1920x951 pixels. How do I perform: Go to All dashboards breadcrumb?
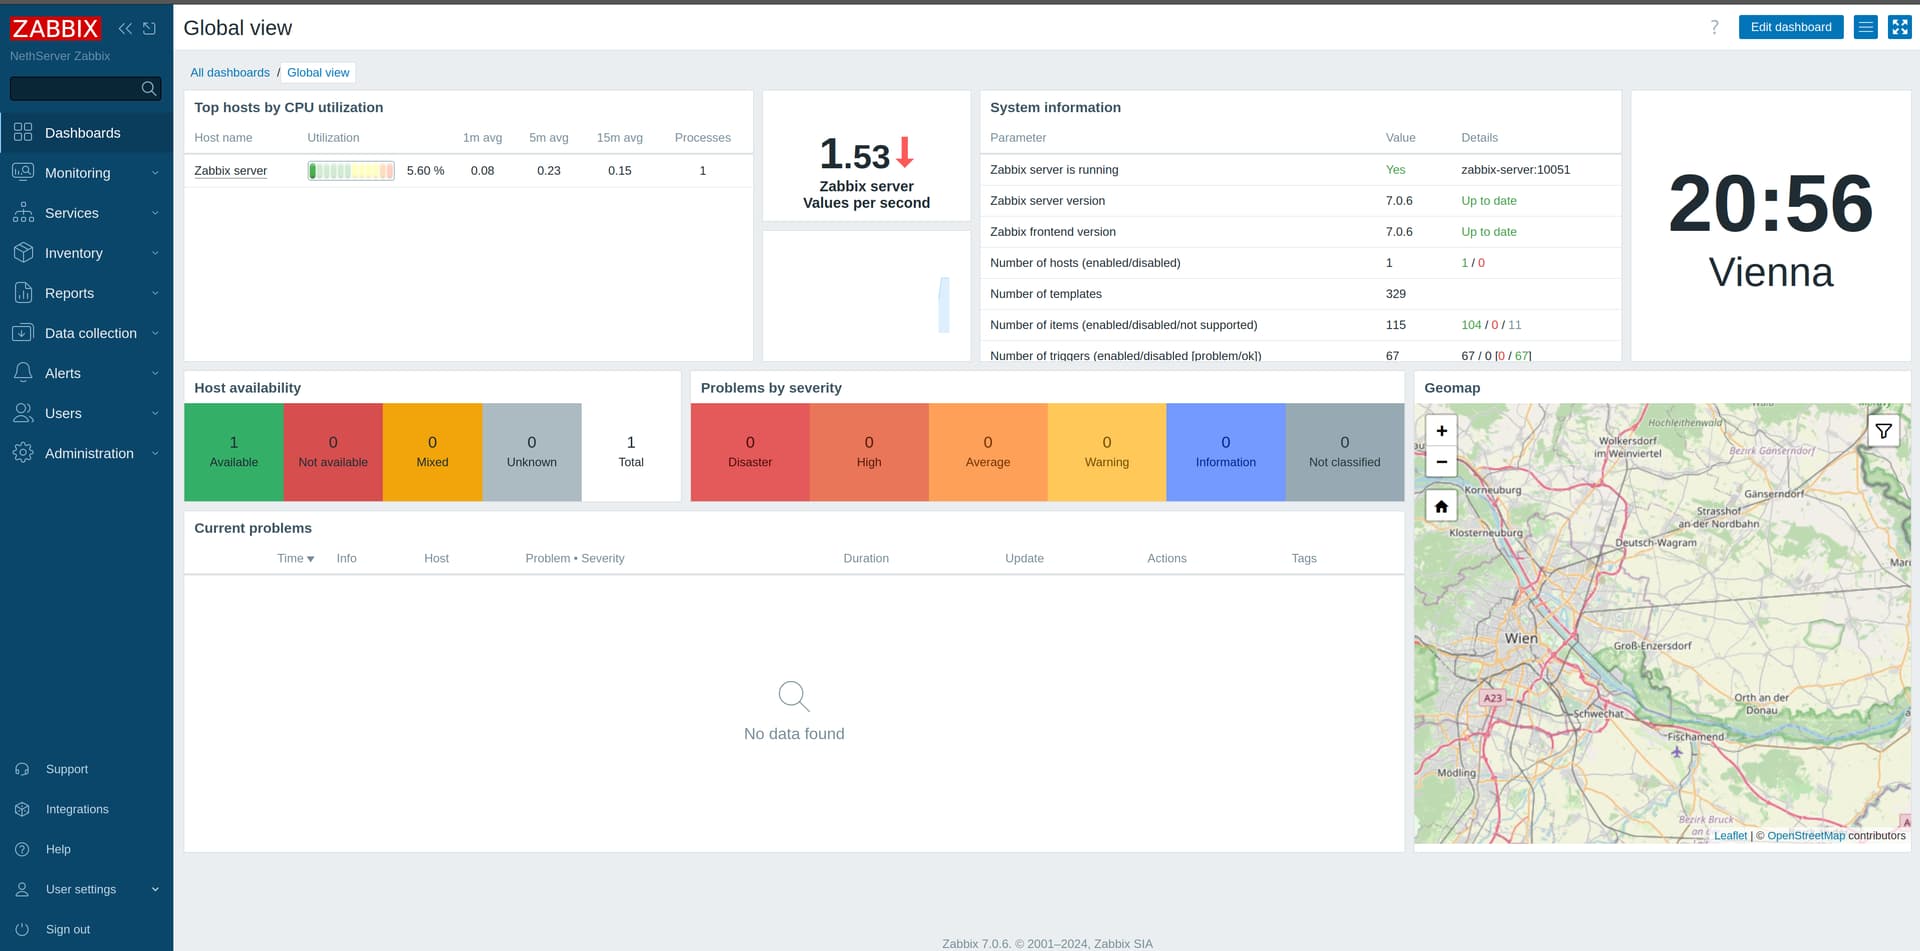click(230, 72)
